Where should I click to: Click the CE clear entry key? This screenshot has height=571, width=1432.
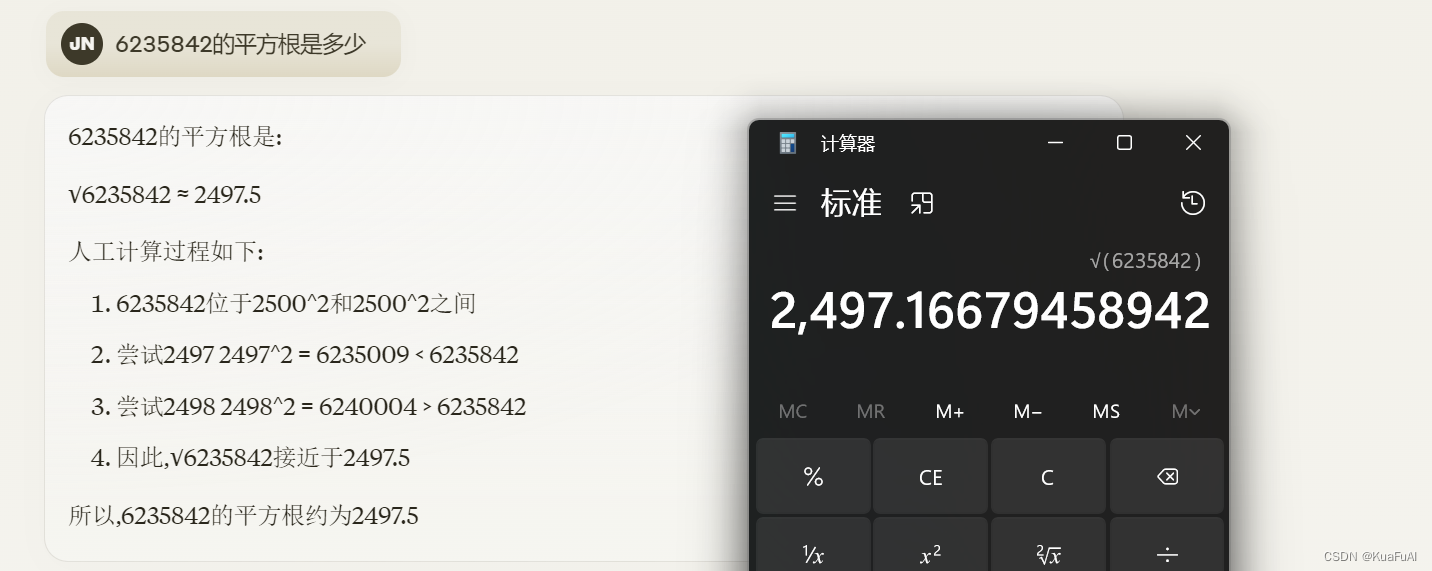(930, 476)
